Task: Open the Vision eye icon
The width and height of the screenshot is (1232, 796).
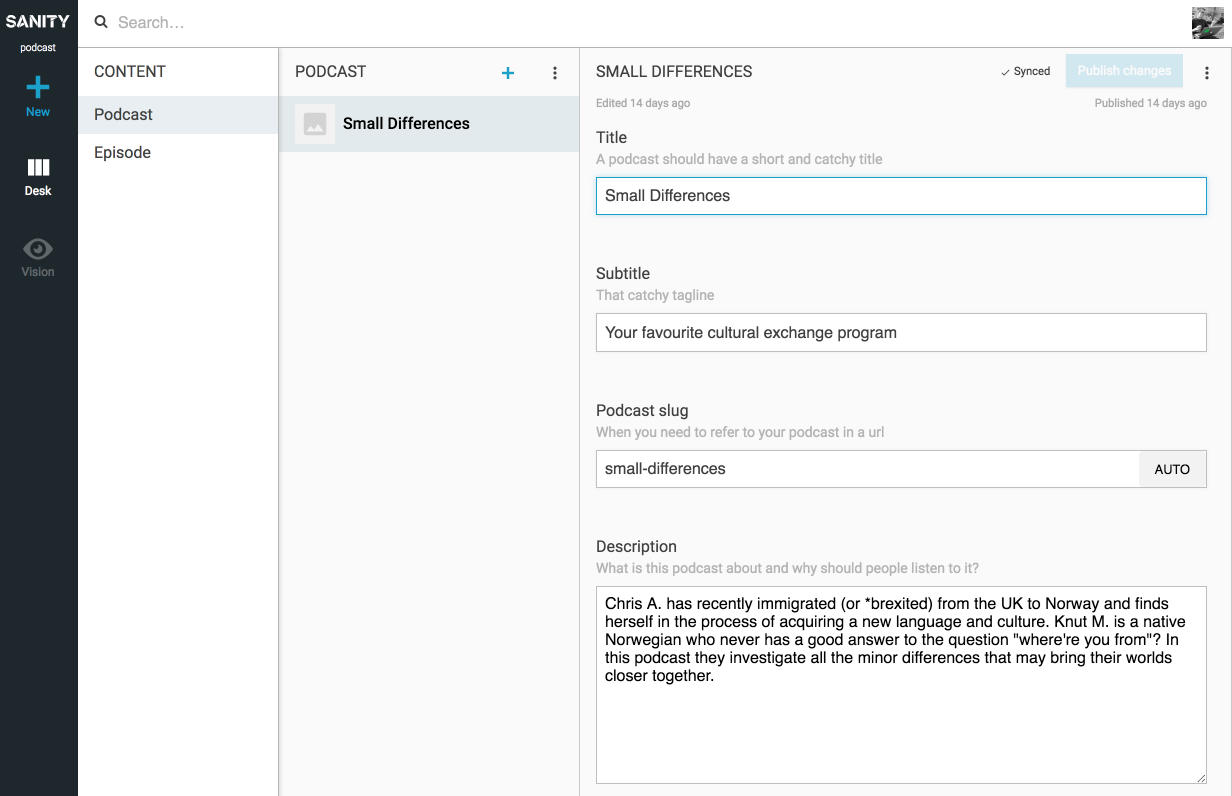Action: coord(38,249)
